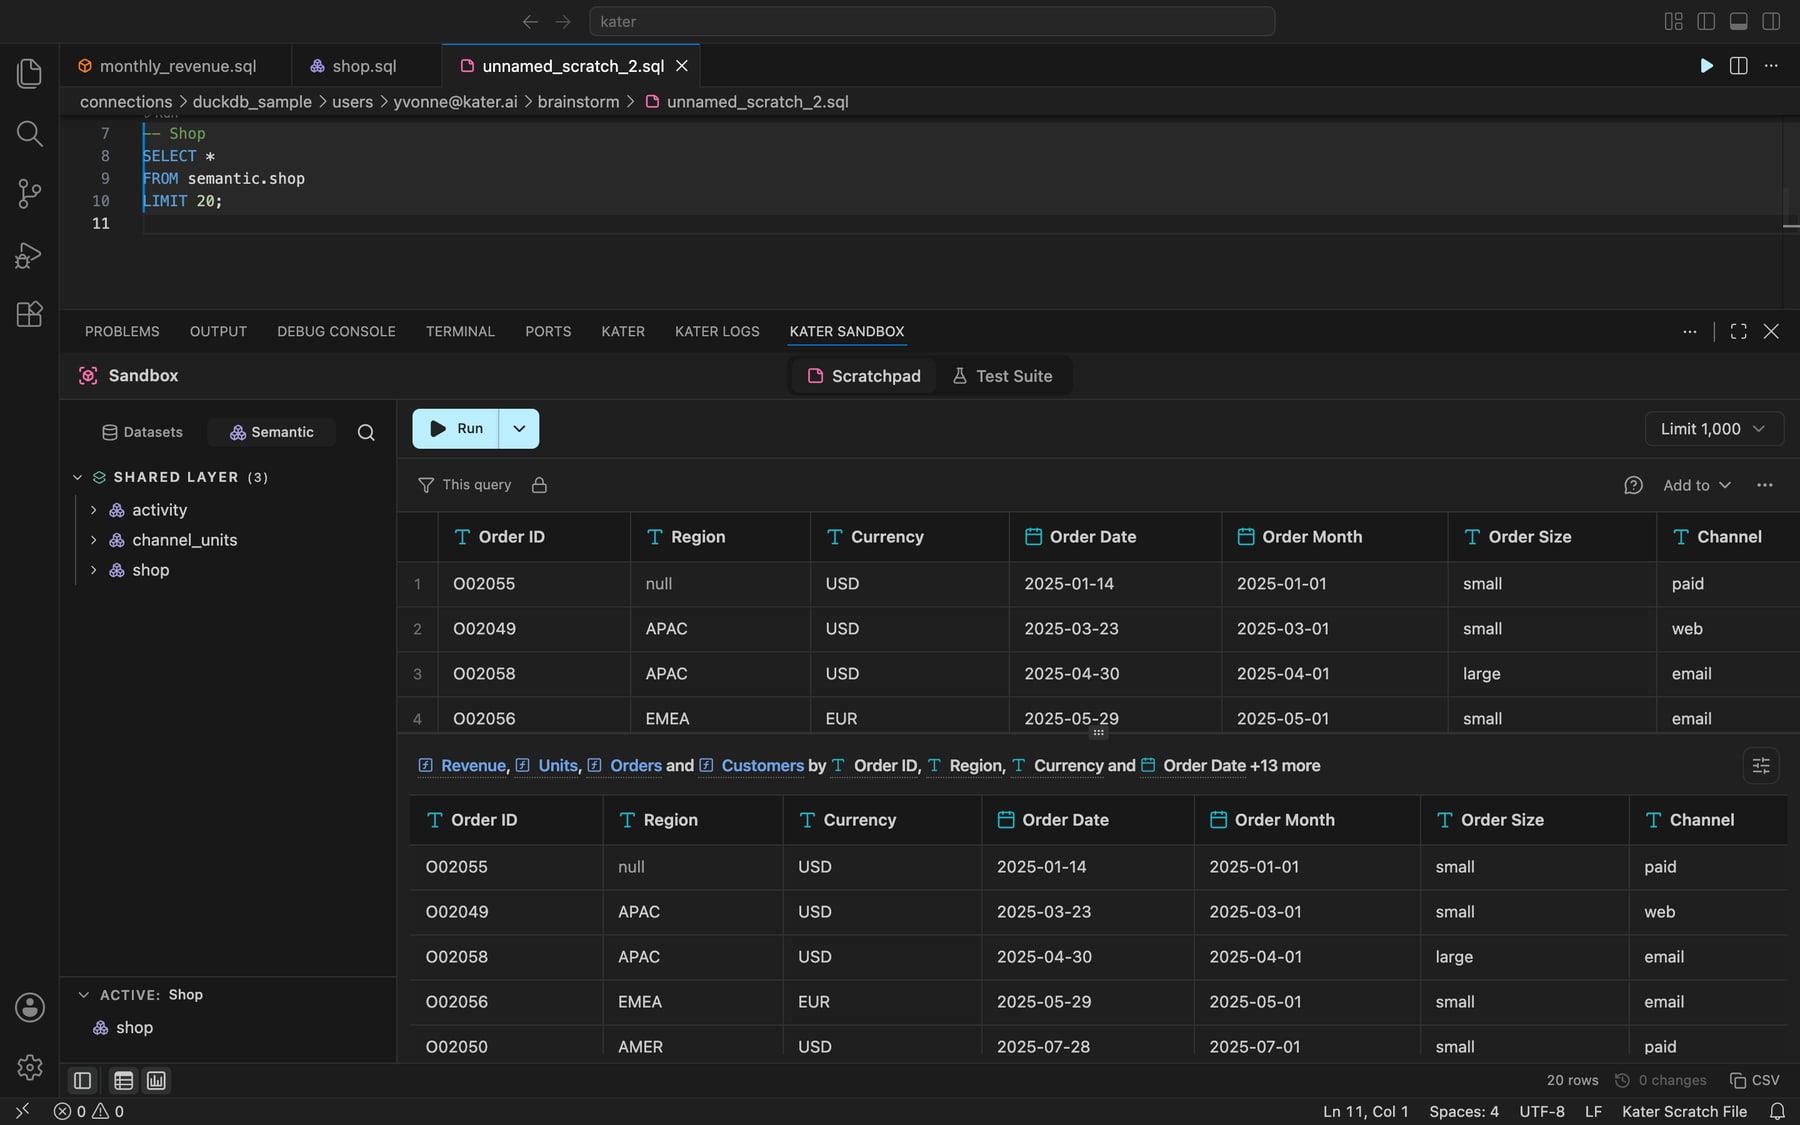1800x1125 pixels.
Task: Open the Search view in activity bar
Action: (x=30, y=133)
